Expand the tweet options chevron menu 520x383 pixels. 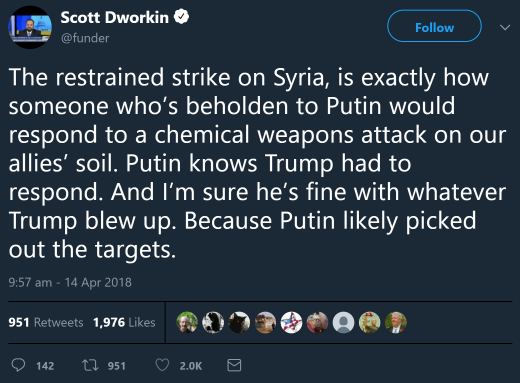click(x=505, y=27)
